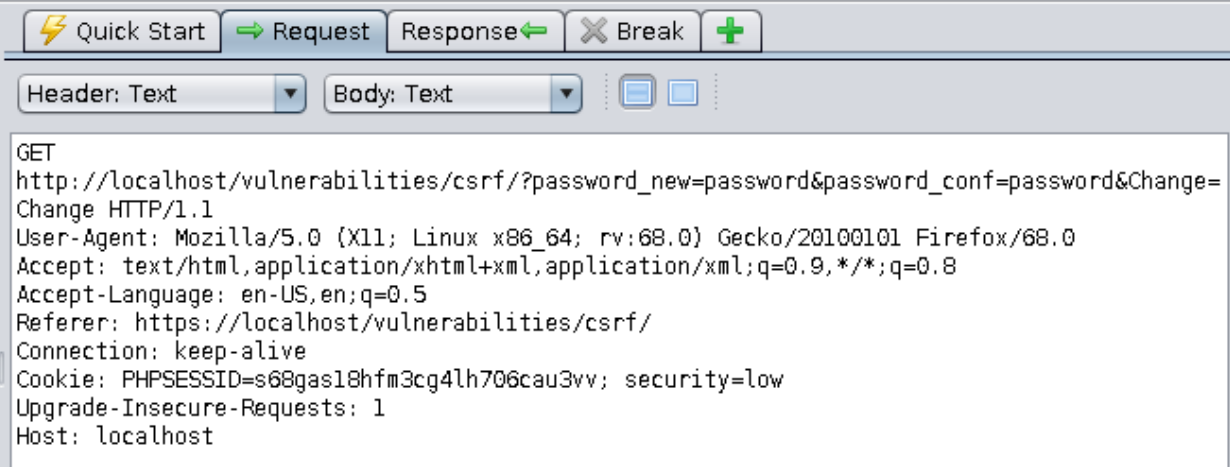Toggle the separate header and body view icon
The height and width of the screenshot is (467, 1230).
coord(682,94)
